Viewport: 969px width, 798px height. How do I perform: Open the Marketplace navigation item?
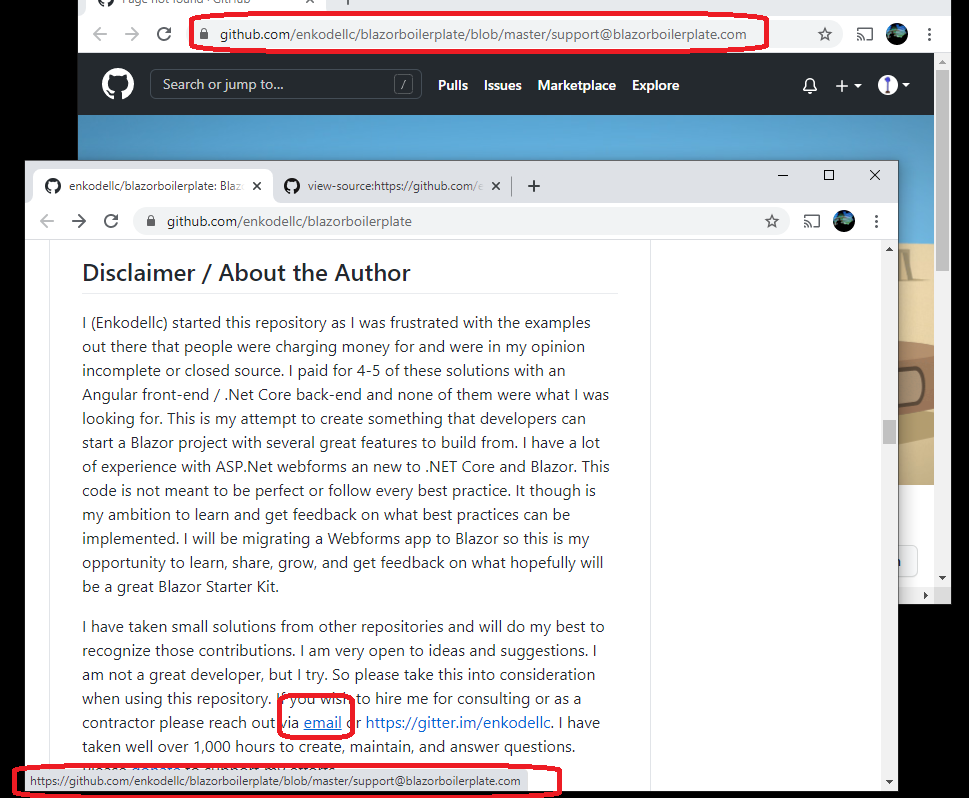[x=576, y=86]
